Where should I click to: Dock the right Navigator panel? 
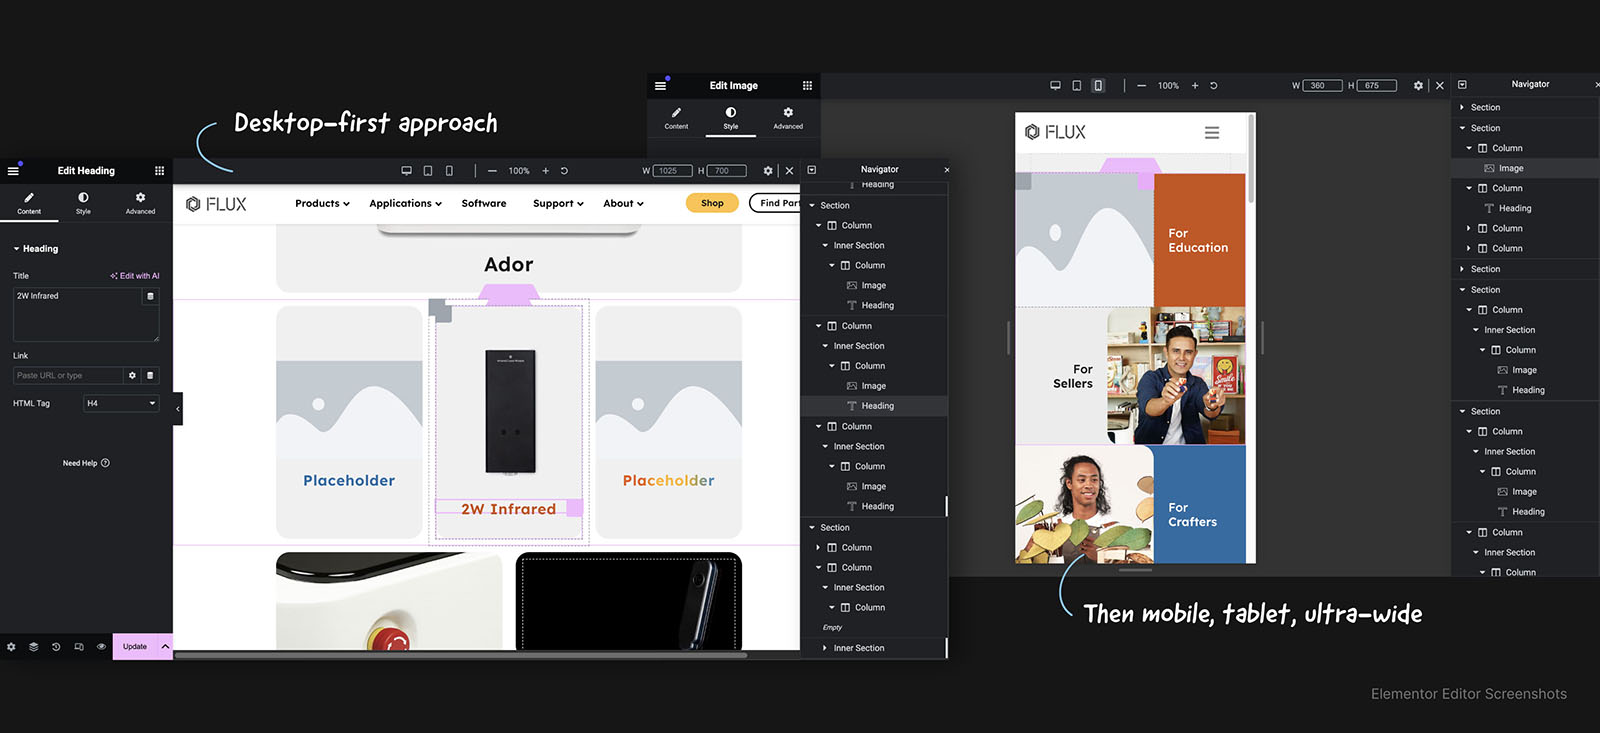pos(1462,85)
